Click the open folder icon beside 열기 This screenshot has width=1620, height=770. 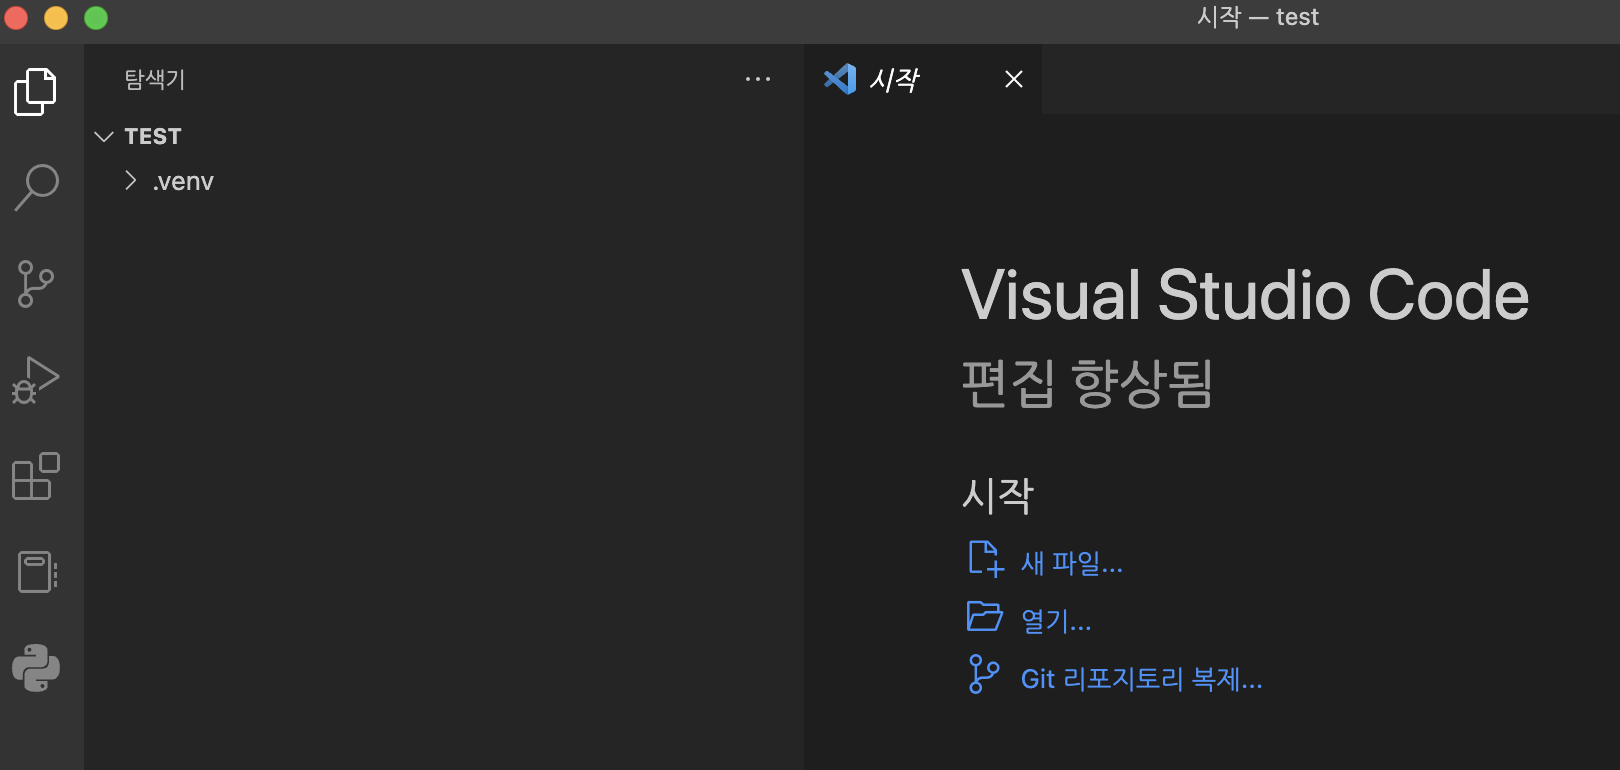pyautogui.click(x=985, y=616)
